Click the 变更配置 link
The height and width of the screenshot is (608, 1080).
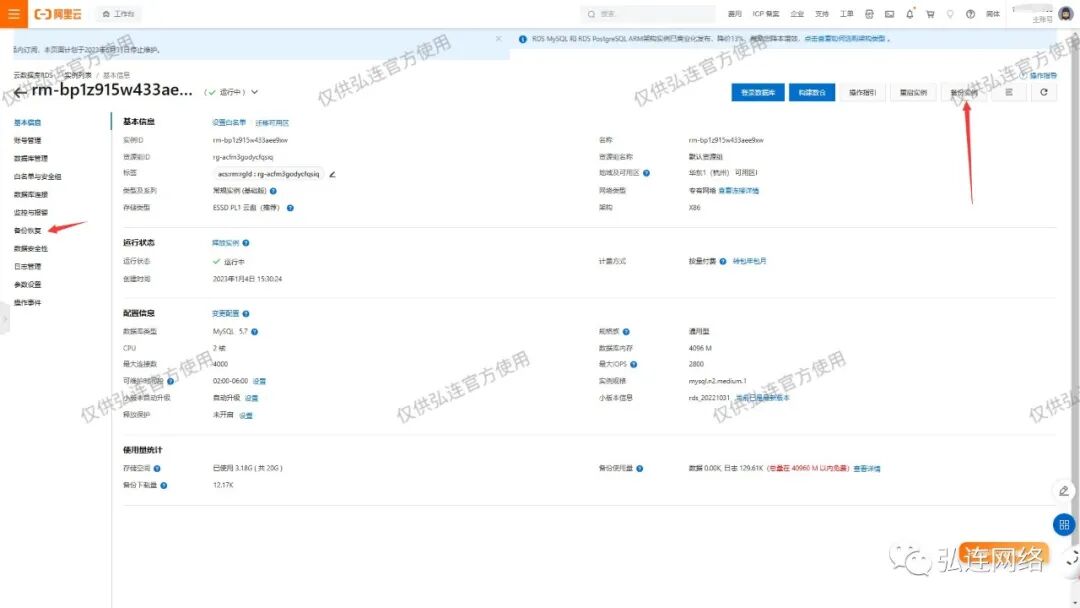(x=225, y=314)
